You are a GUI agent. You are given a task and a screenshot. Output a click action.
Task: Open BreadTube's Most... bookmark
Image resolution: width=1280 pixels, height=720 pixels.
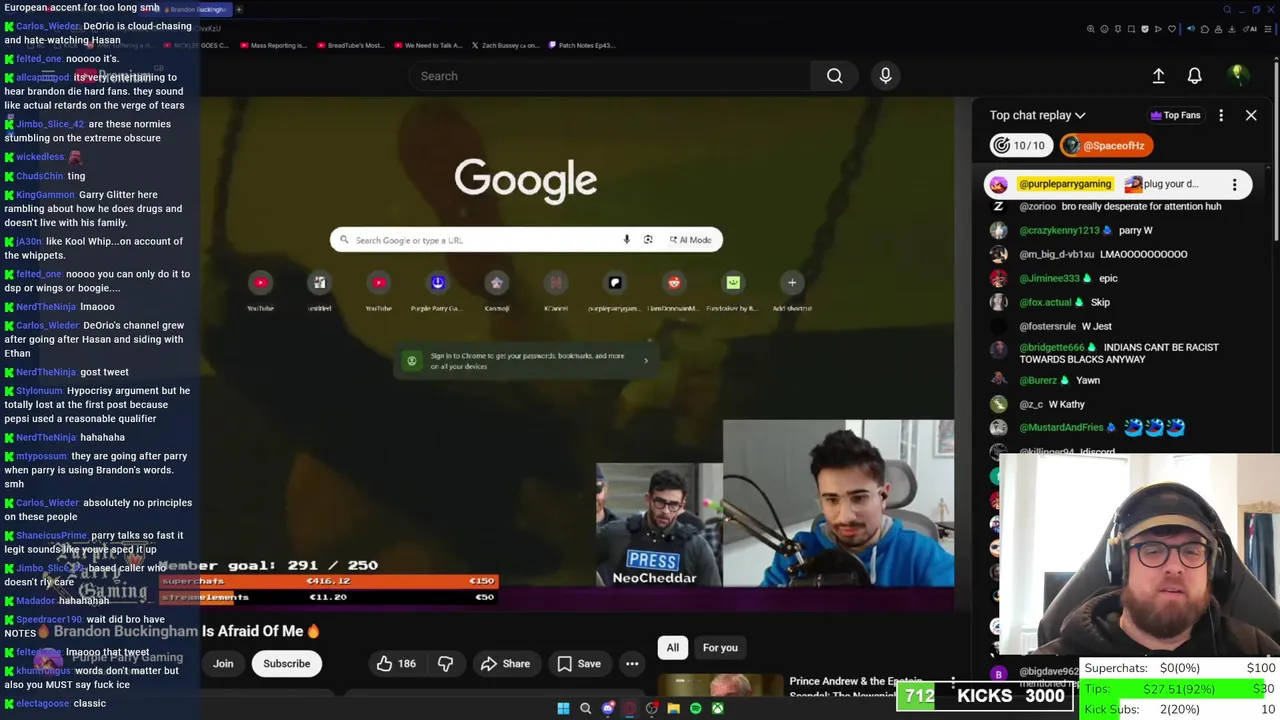(x=350, y=45)
